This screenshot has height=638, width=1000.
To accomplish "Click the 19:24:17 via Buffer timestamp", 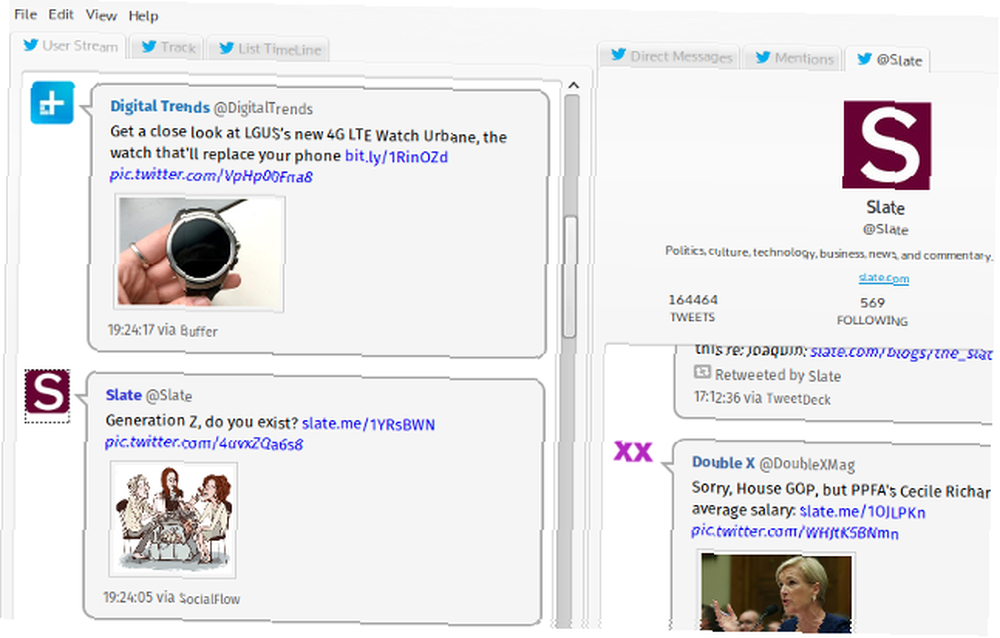I will pyautogui.click(x=163, y=330).
